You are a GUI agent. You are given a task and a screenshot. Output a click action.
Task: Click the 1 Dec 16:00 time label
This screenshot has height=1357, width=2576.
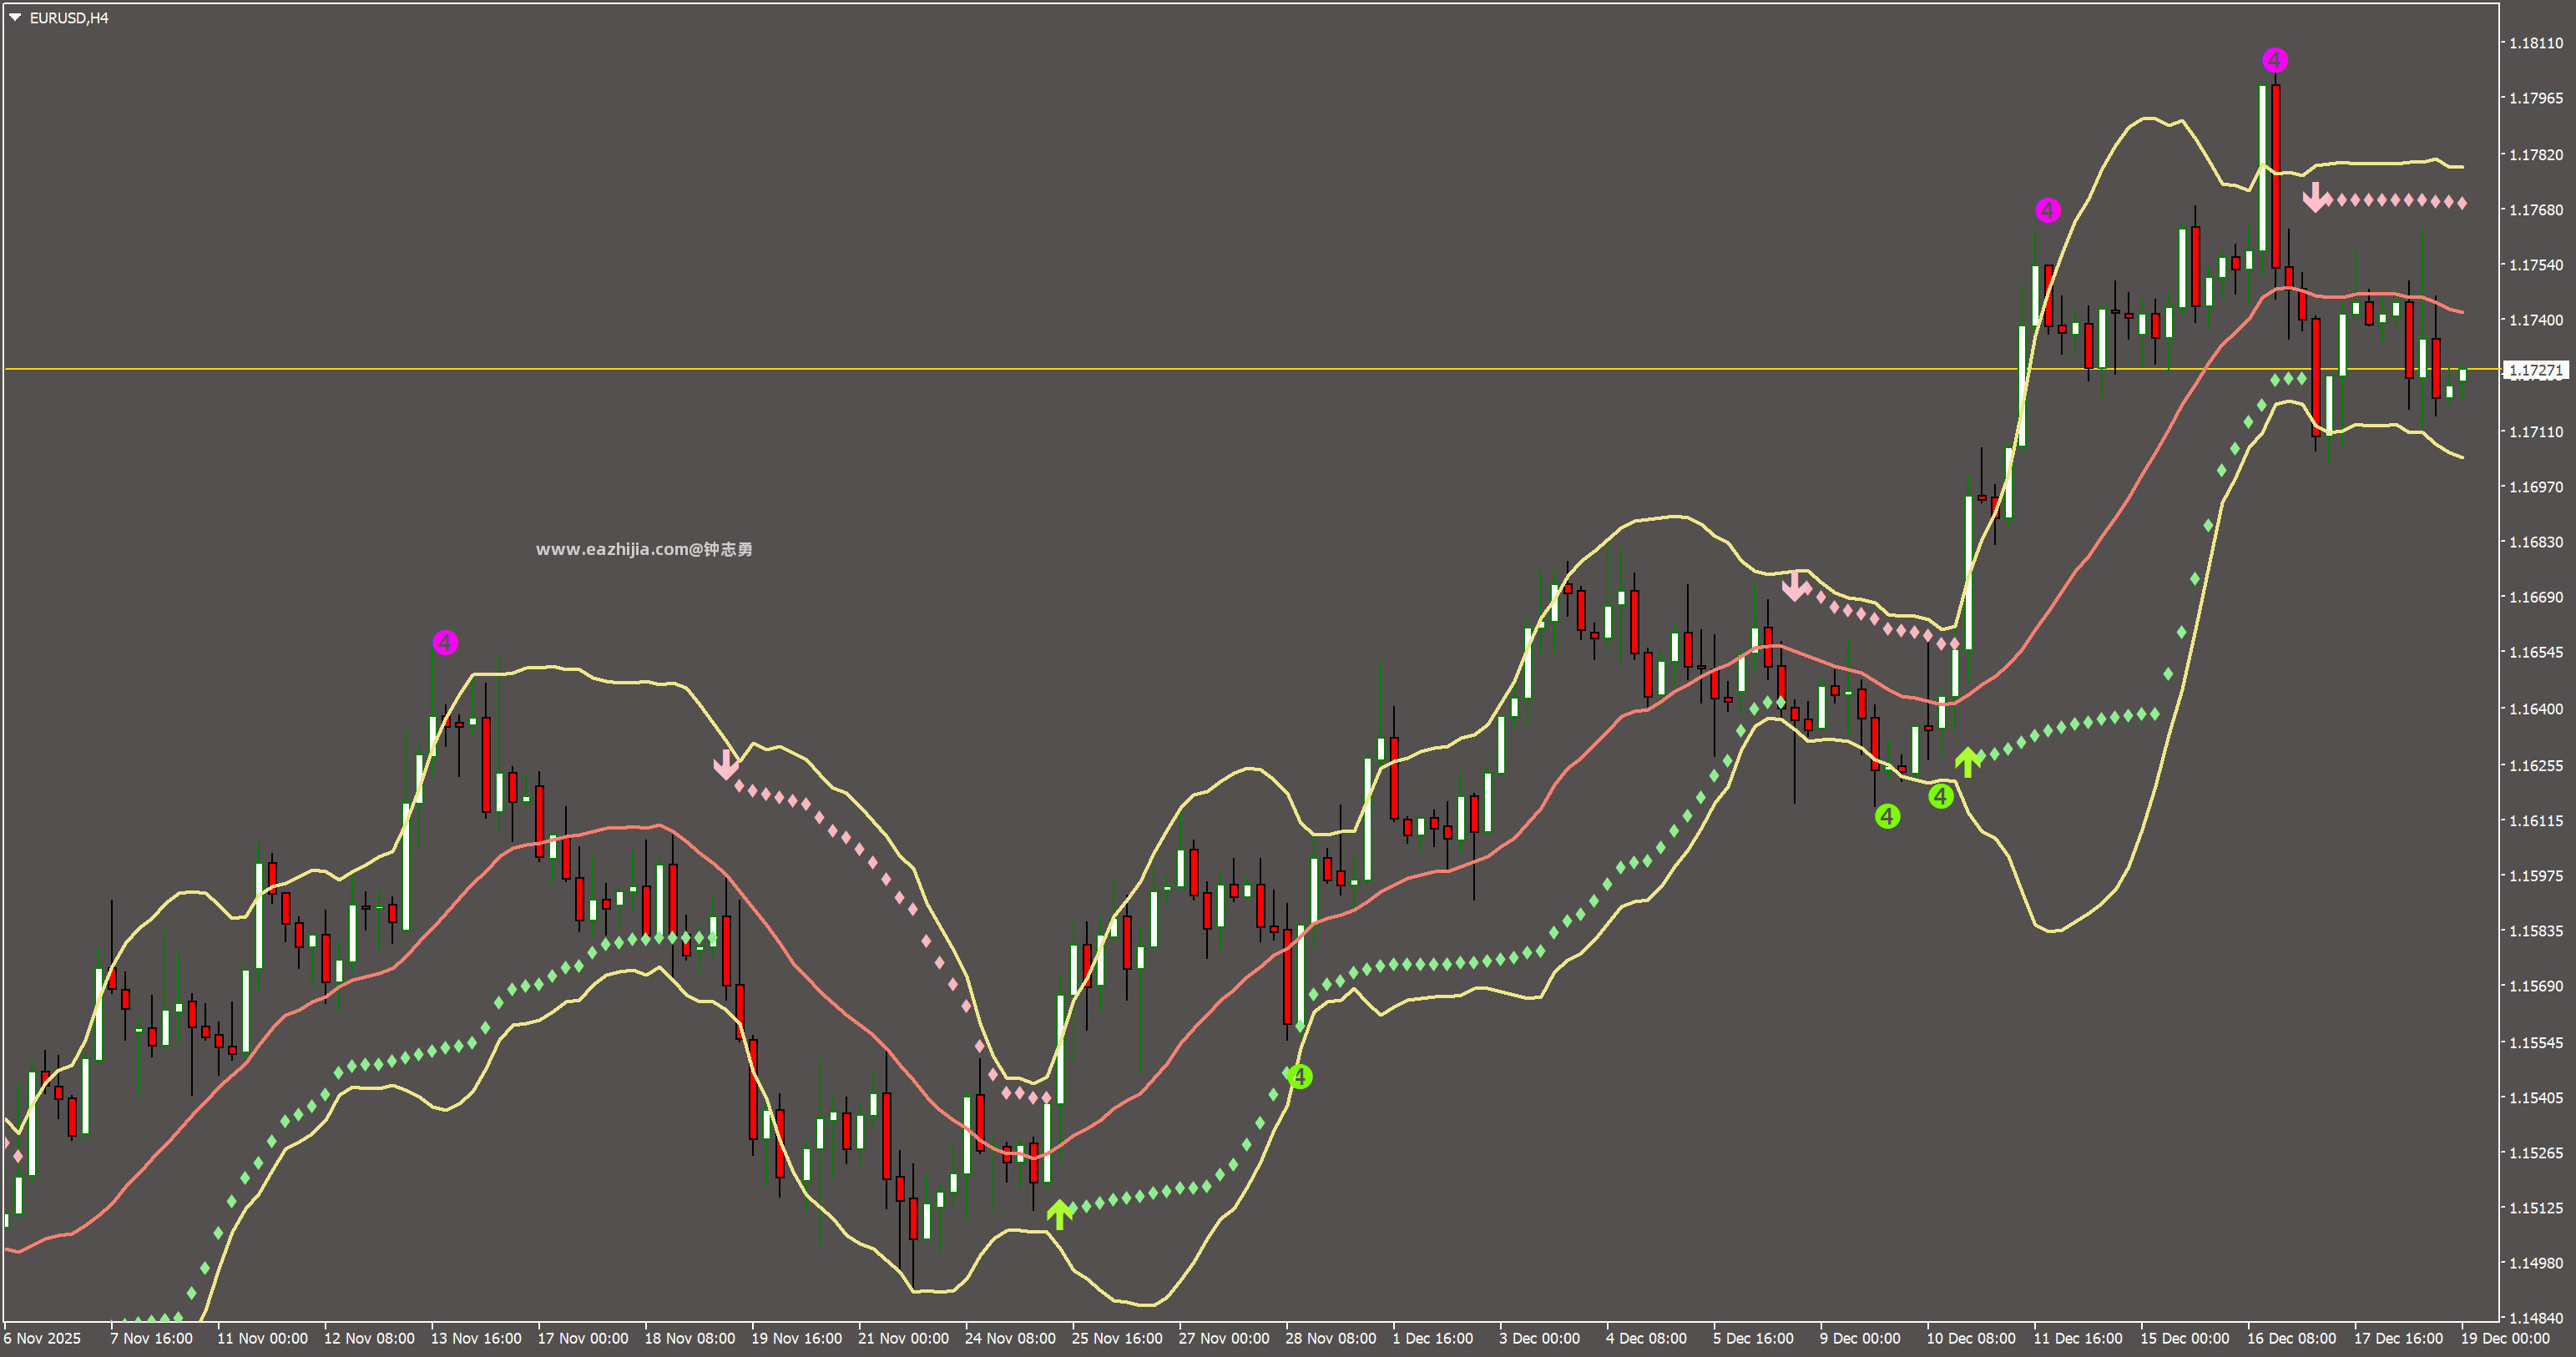coord(1433,1338)
